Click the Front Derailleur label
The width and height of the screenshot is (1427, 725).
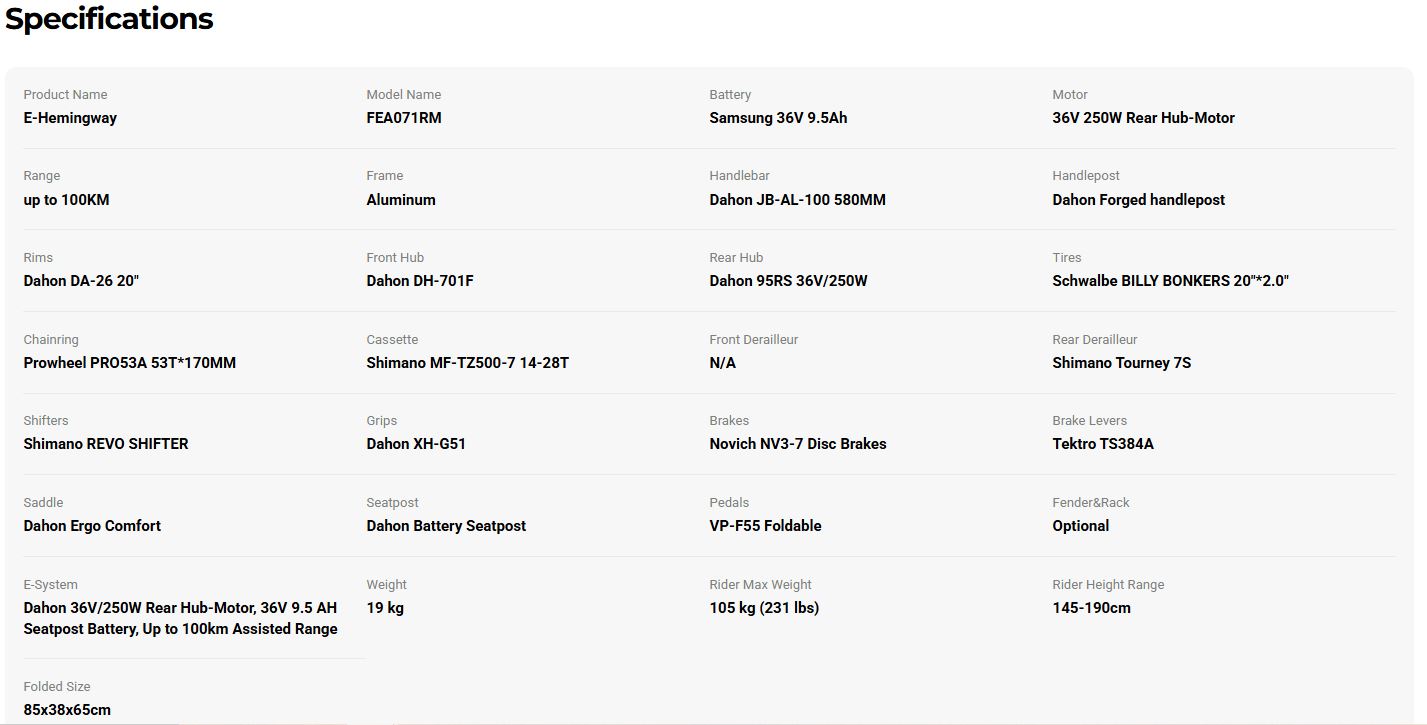coord(753,340)
